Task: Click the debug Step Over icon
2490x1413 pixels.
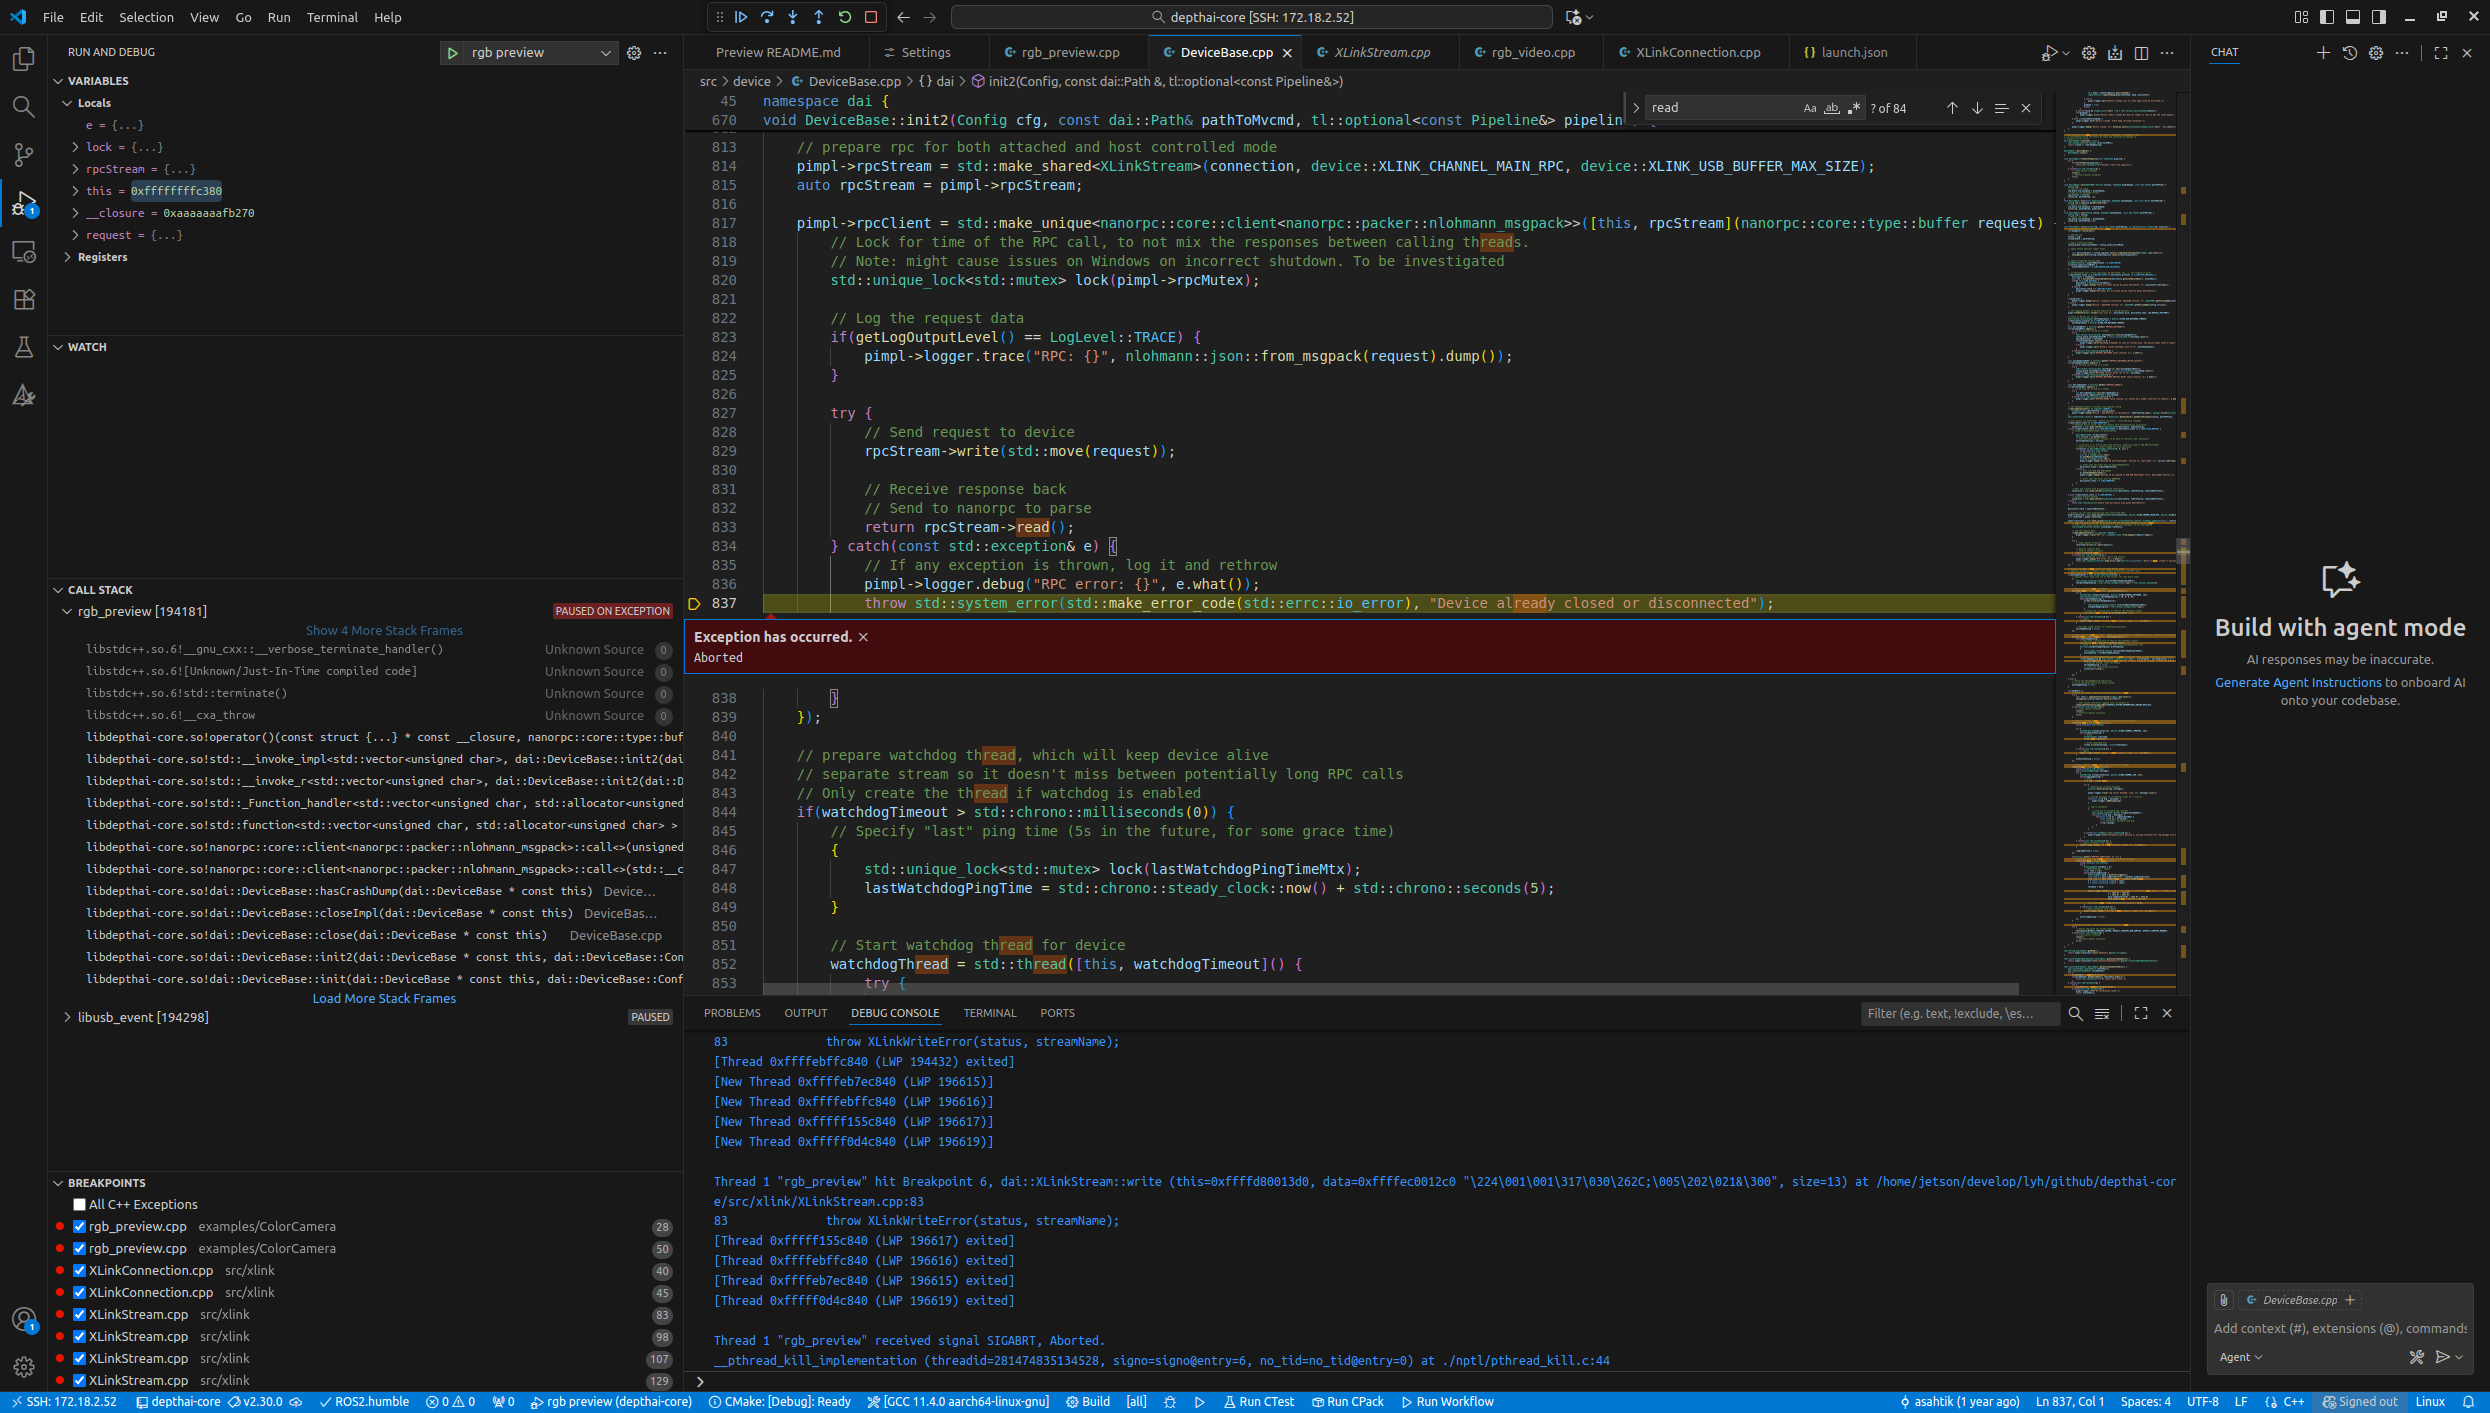Action: (767, 17)
